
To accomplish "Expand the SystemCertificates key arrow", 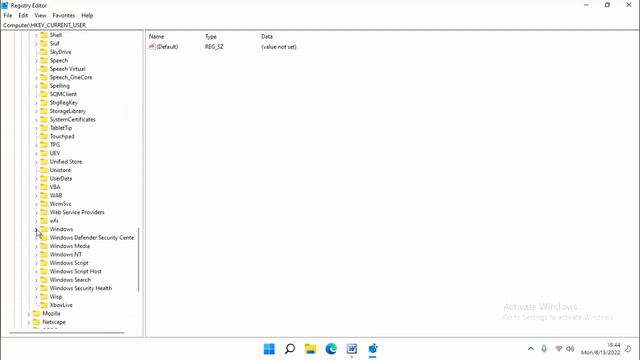I will pos(36,120).
